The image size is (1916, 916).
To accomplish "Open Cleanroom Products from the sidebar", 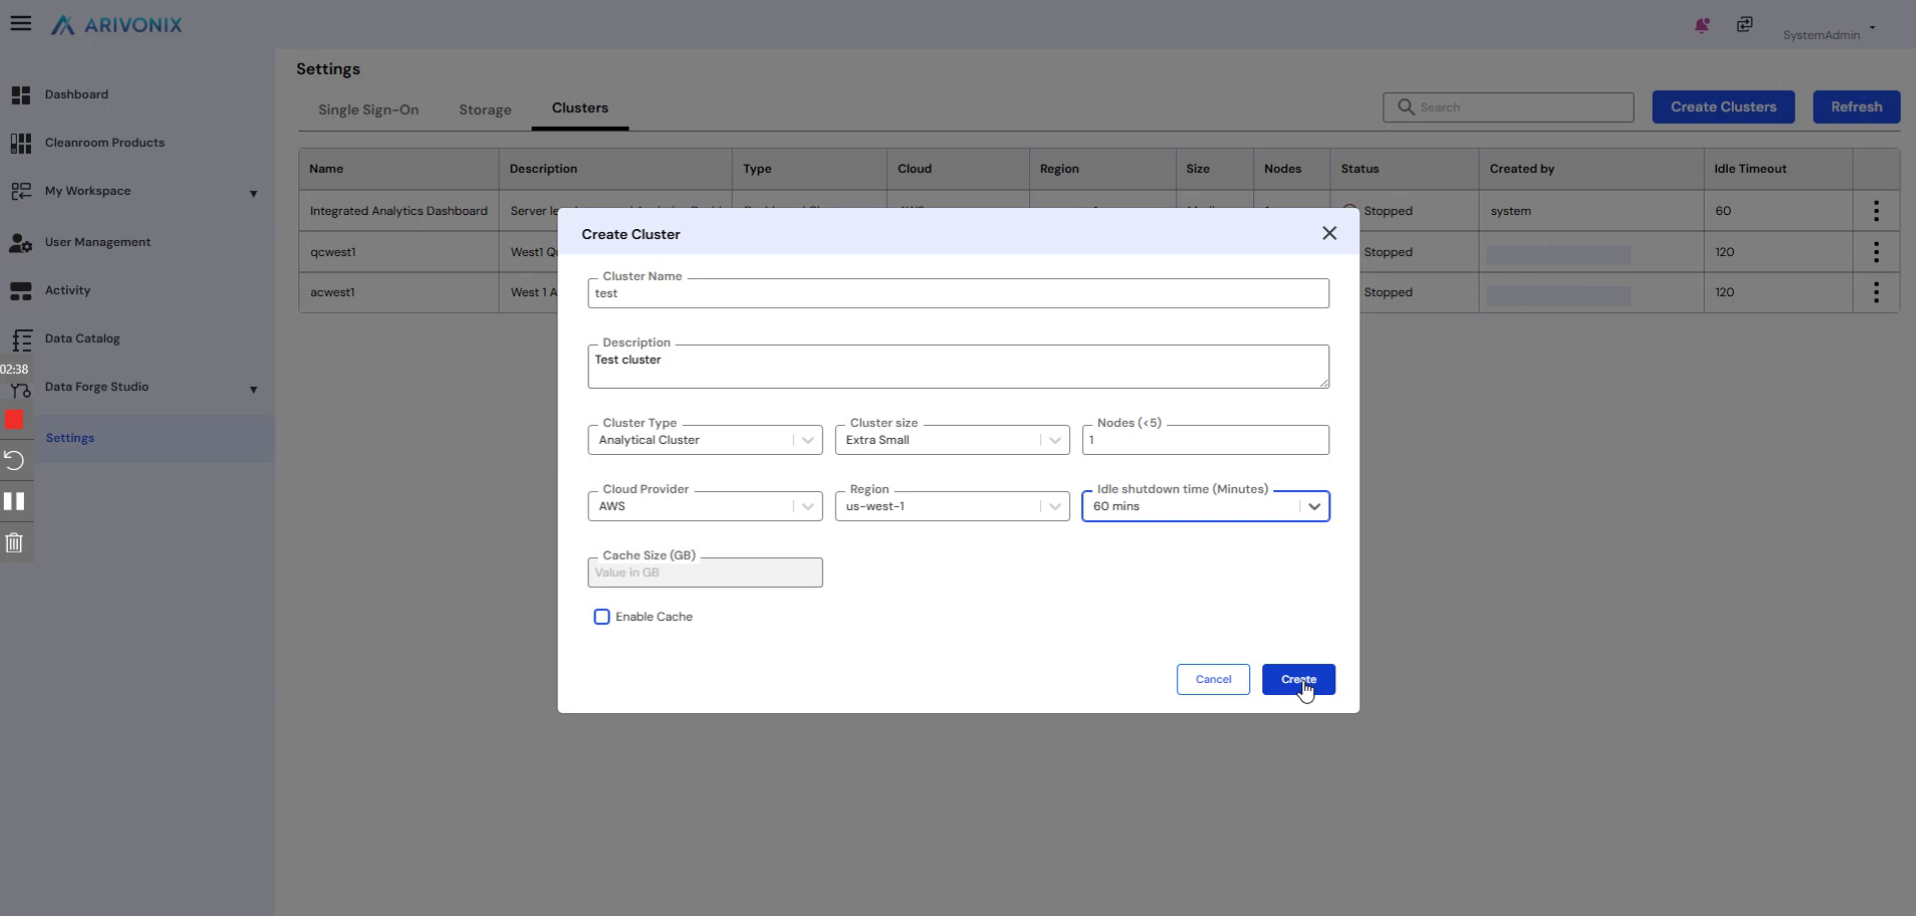I will pyautogui.click(x=104, y=143).
